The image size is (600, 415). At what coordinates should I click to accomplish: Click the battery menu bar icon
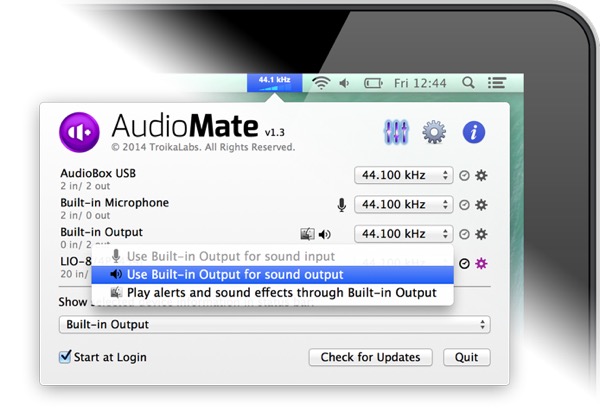pyautogui.click(x=373, y=83)
